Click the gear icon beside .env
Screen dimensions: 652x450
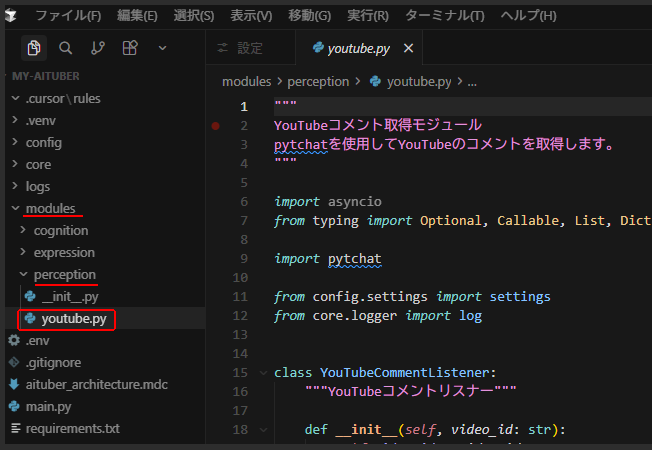15,341
